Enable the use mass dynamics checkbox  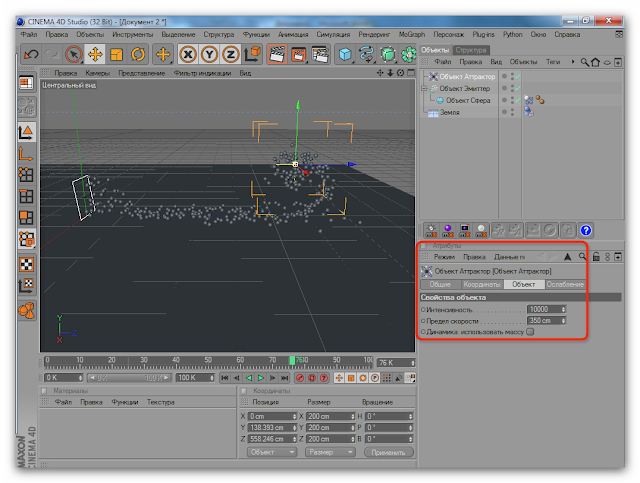click(530, 332)
